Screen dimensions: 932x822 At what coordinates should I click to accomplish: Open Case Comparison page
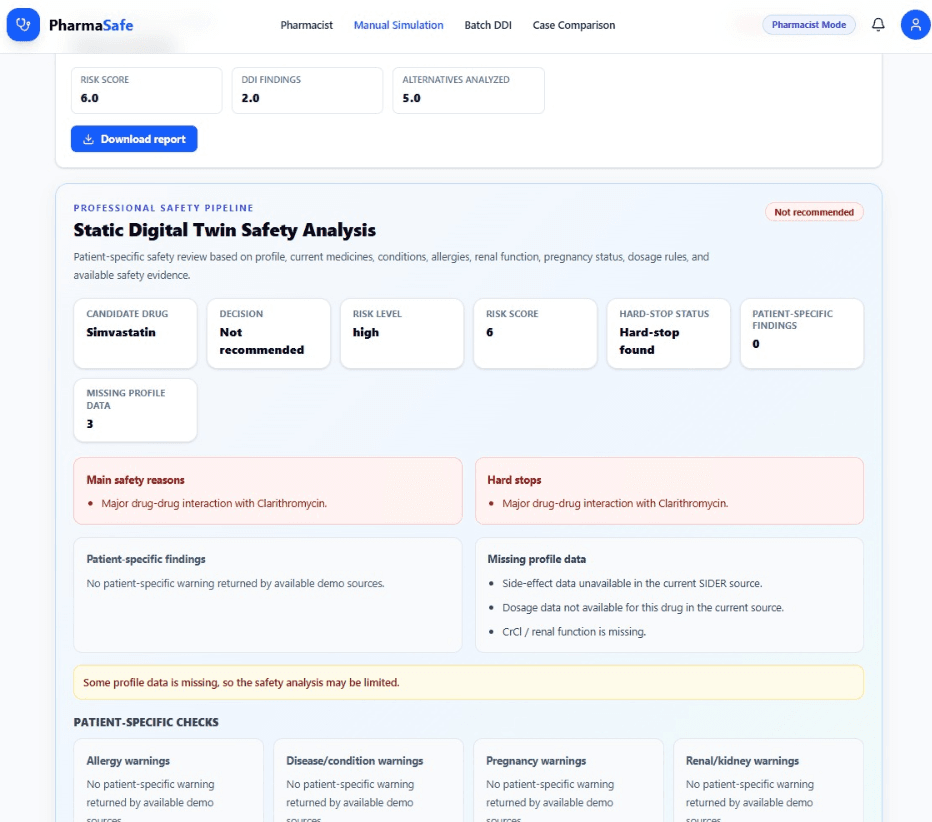(x=574, y=25)
